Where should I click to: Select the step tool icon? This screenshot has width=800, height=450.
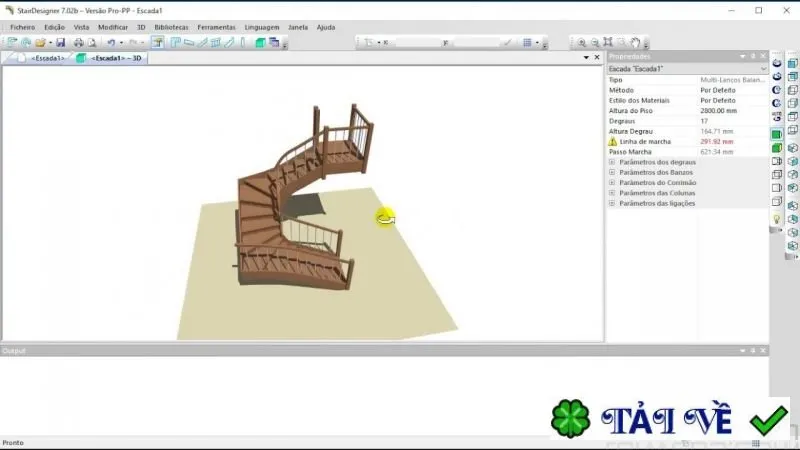(189, 42)
